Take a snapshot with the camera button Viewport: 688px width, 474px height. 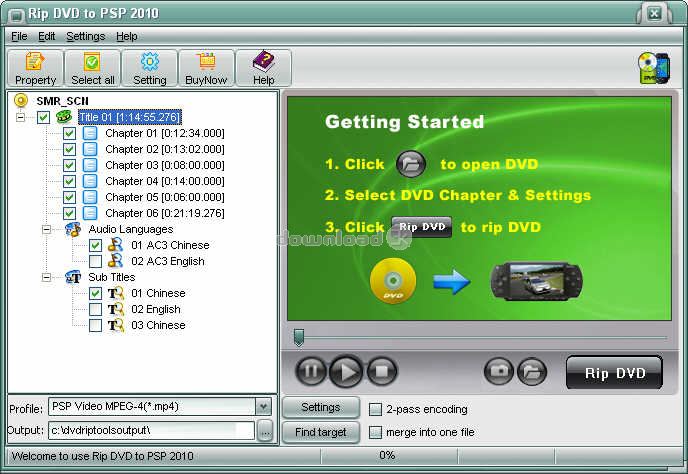(x=499, y=371)
